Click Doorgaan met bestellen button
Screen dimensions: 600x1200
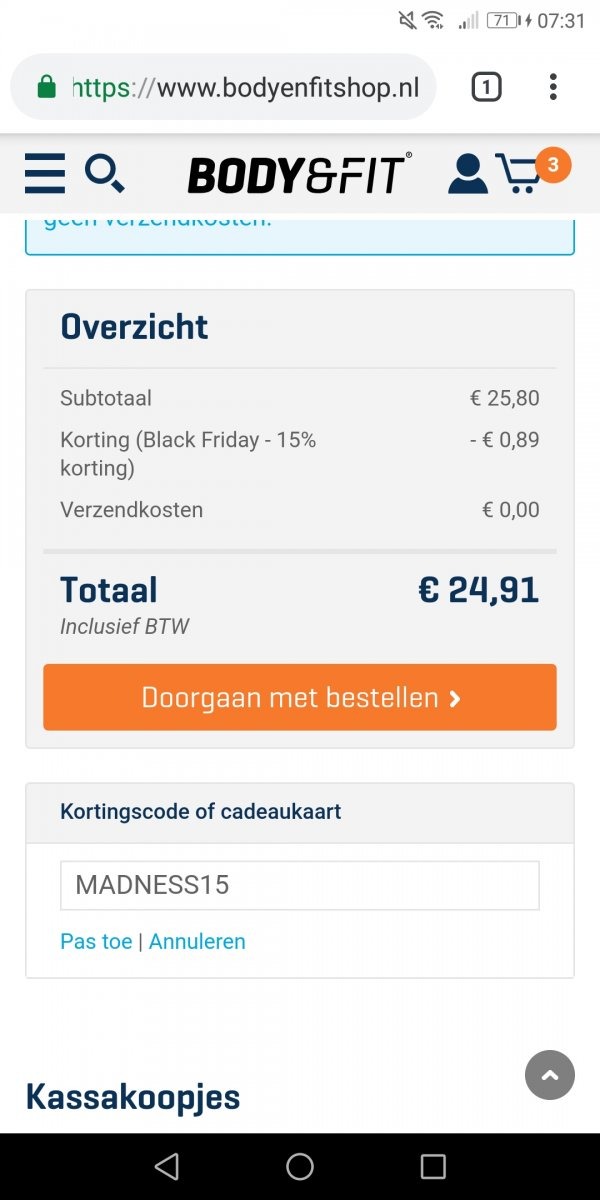[x=300, y=697]
